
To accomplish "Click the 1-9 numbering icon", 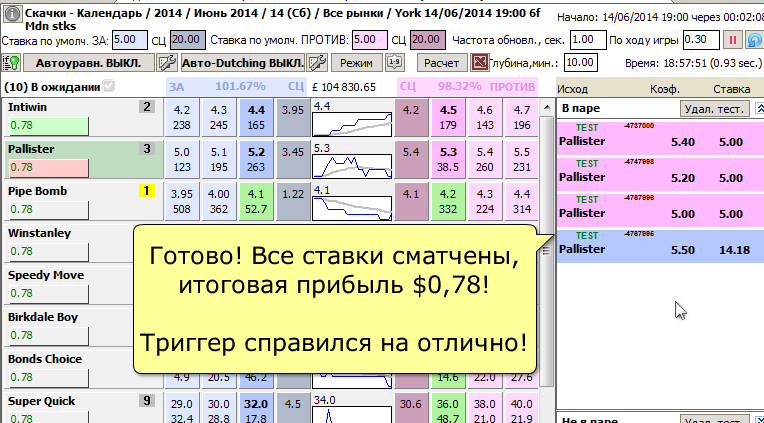I will (394, 62).
